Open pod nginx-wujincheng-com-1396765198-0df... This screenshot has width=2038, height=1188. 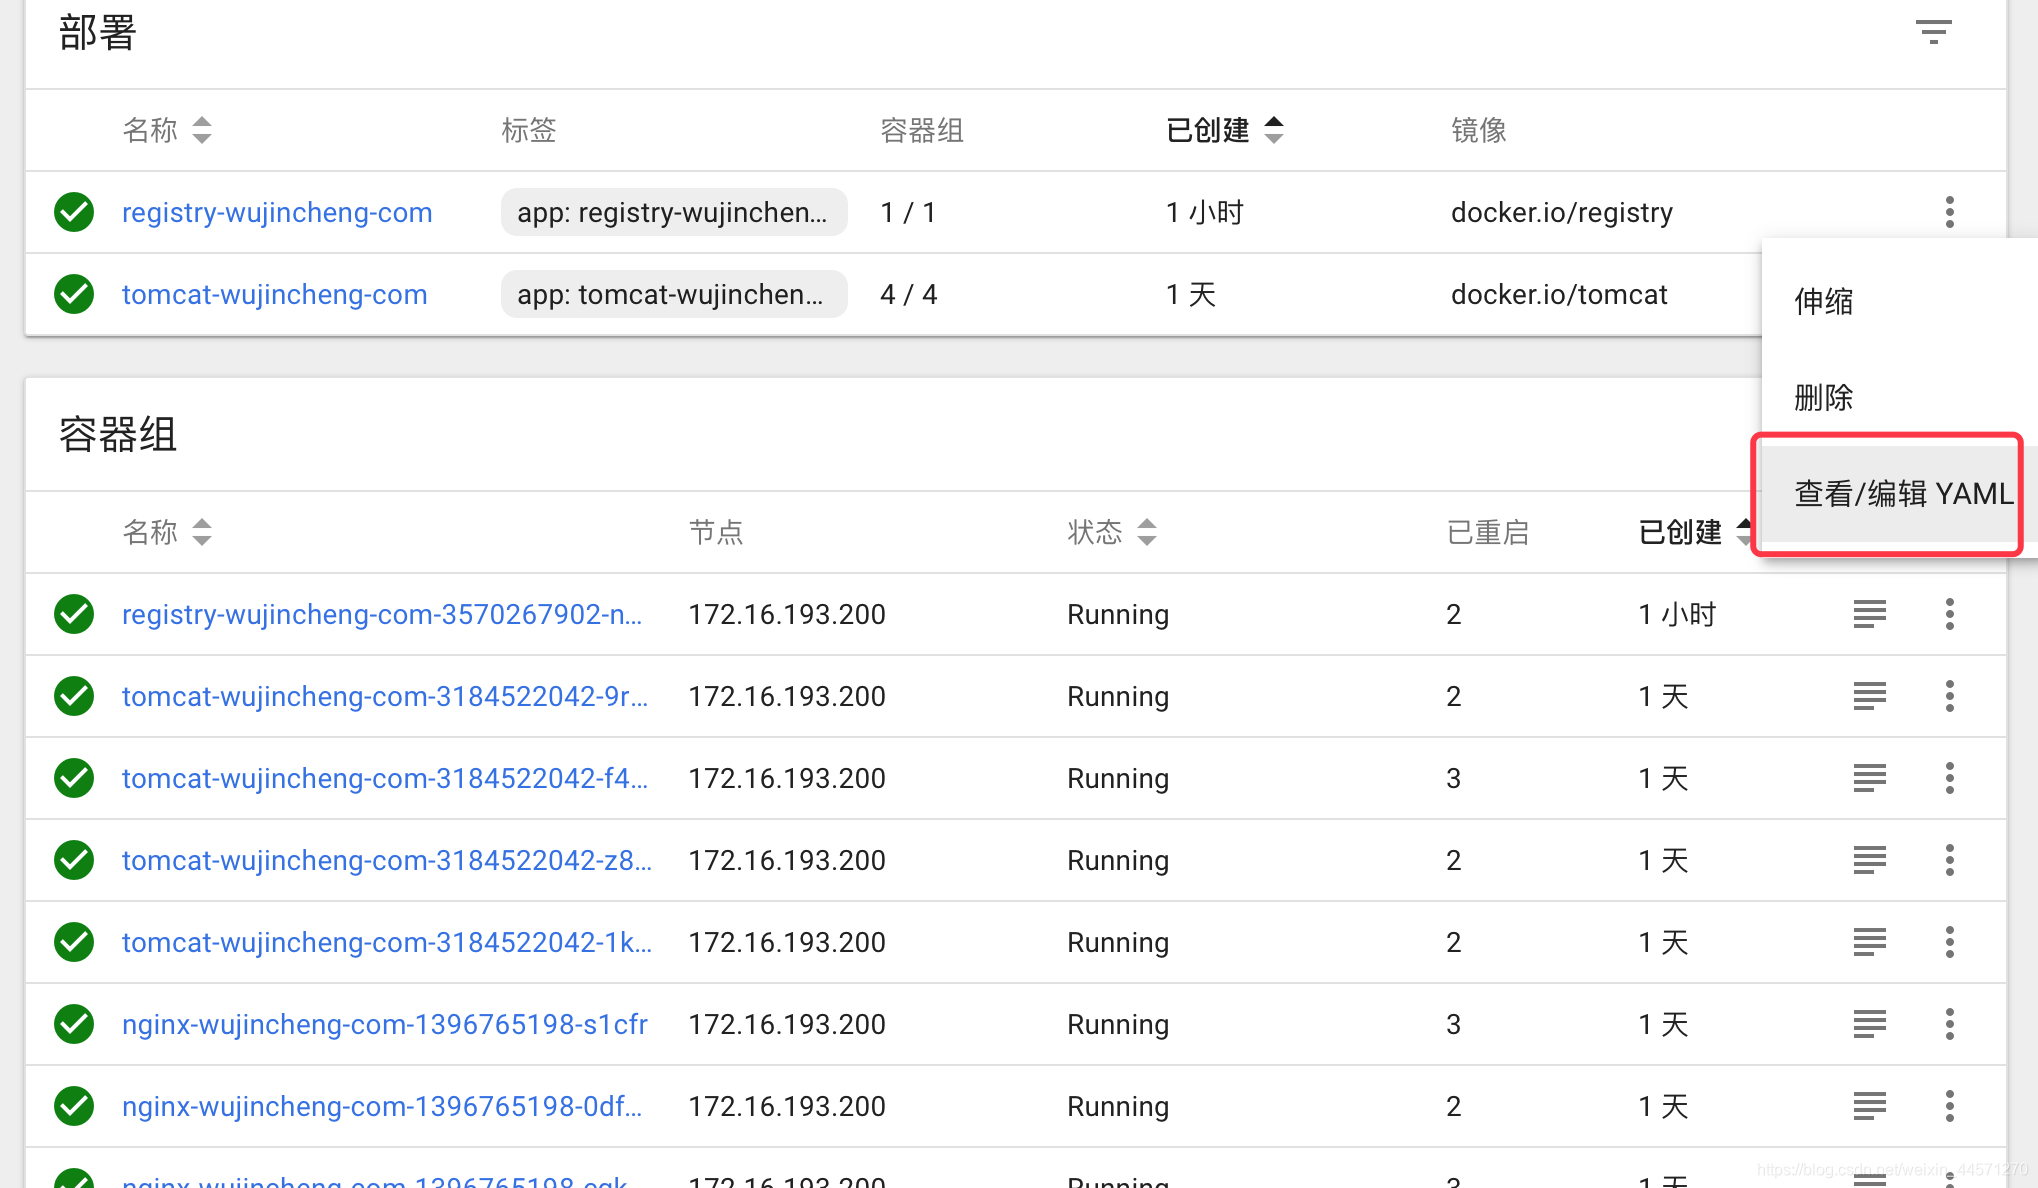pos(382,1106)
